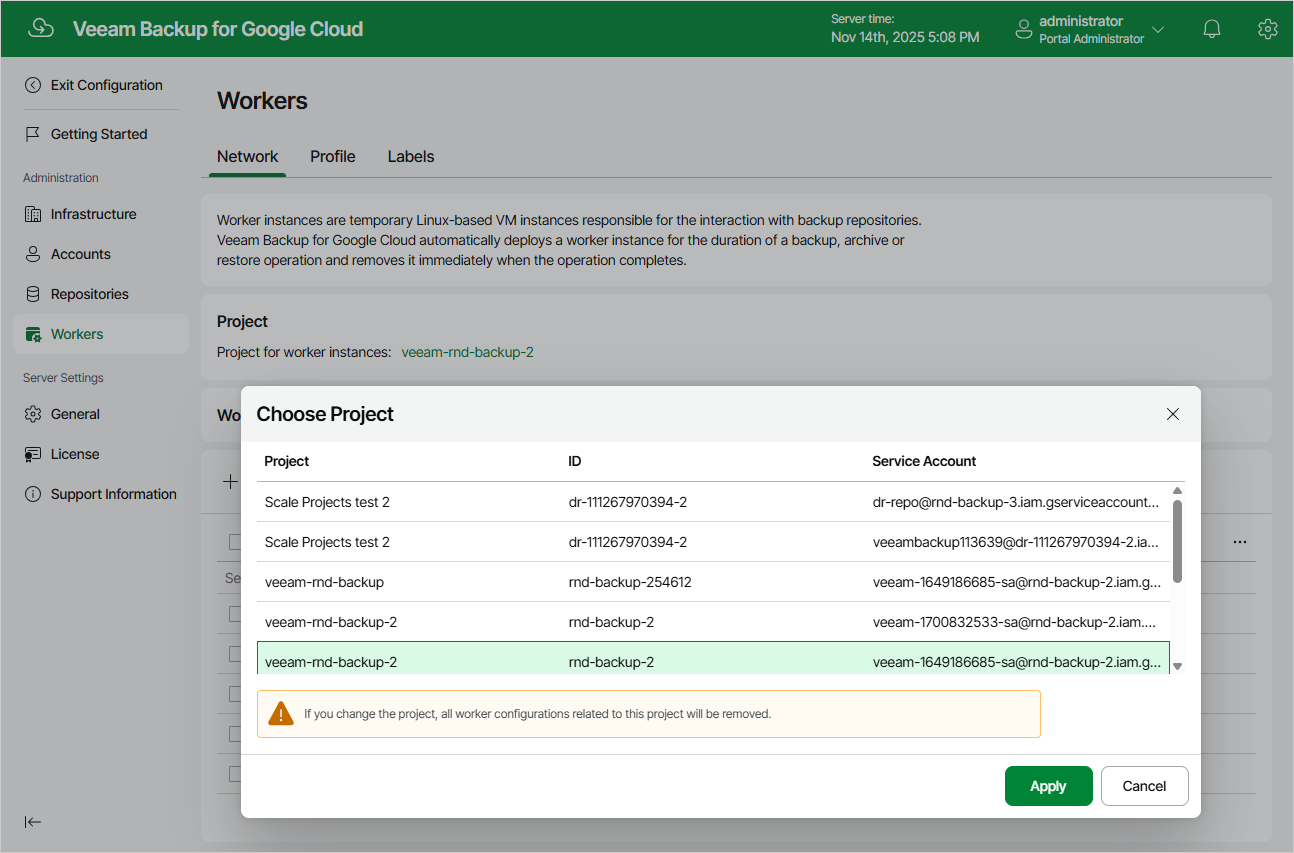Screen dimensions: 1294x853
Task: Click the Workers sidebar icon
Action: (33, 334)
